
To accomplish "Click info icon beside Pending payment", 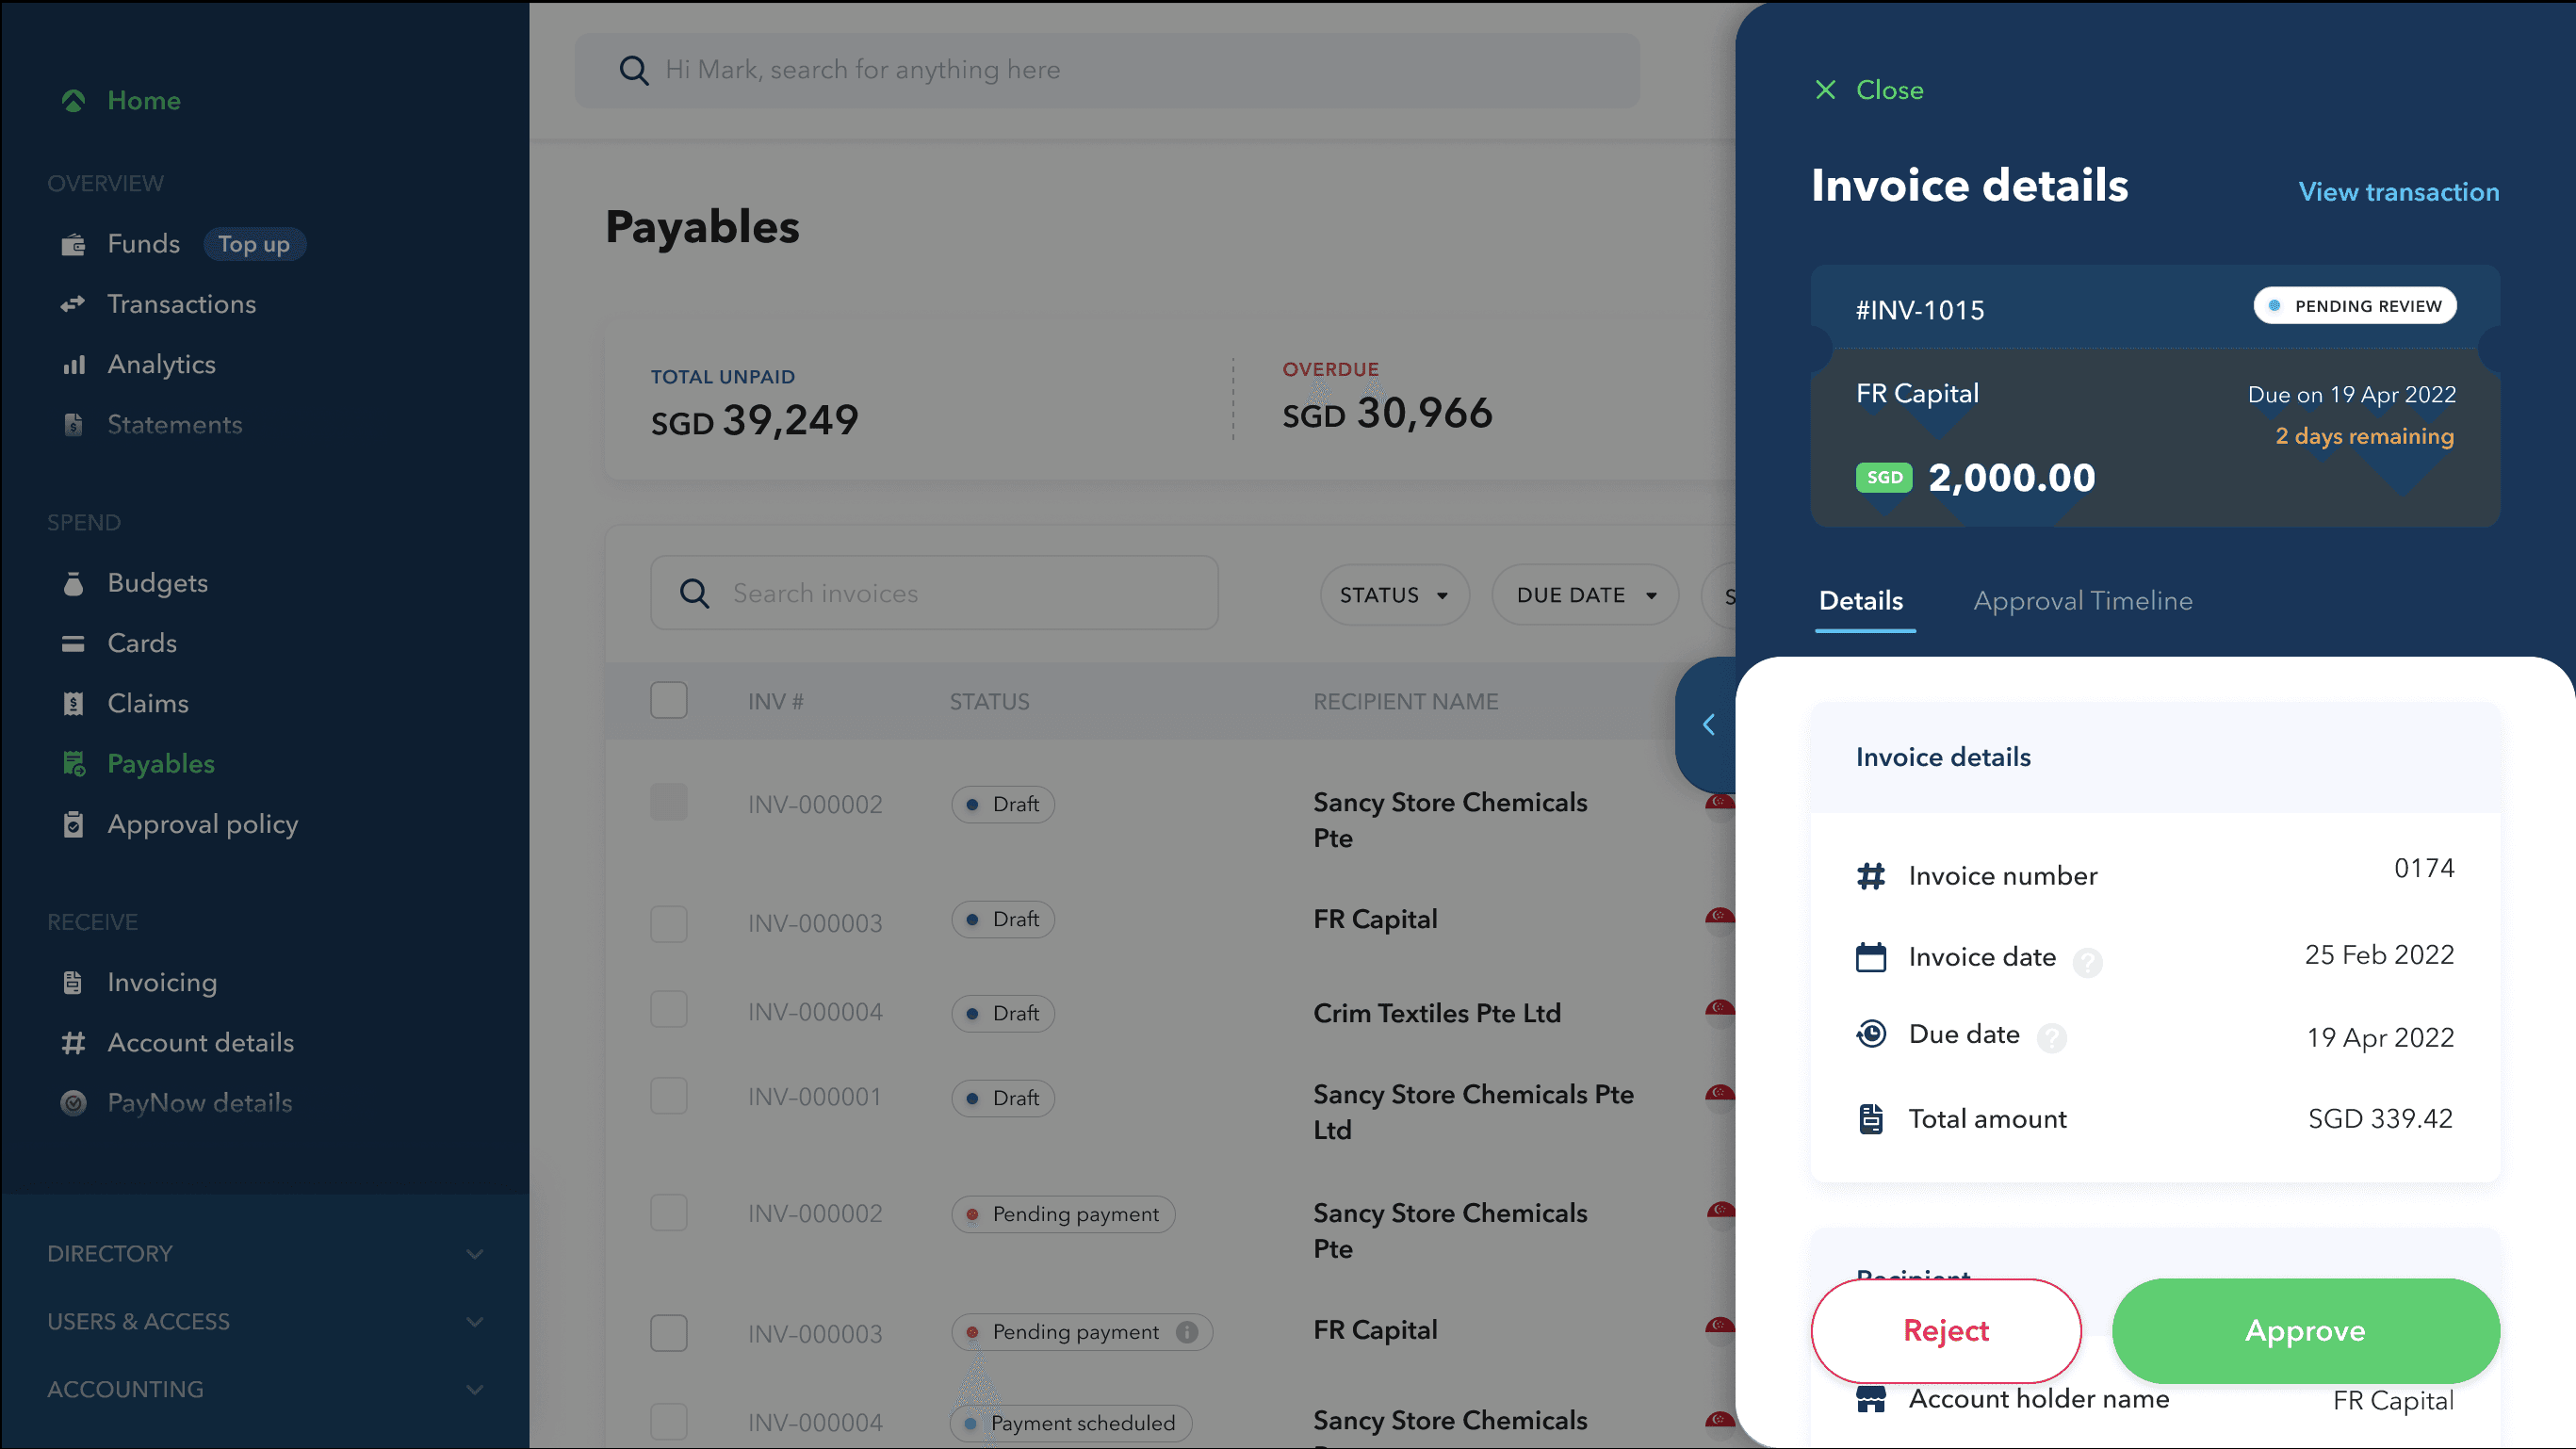I will (x=1186, y=1332).
